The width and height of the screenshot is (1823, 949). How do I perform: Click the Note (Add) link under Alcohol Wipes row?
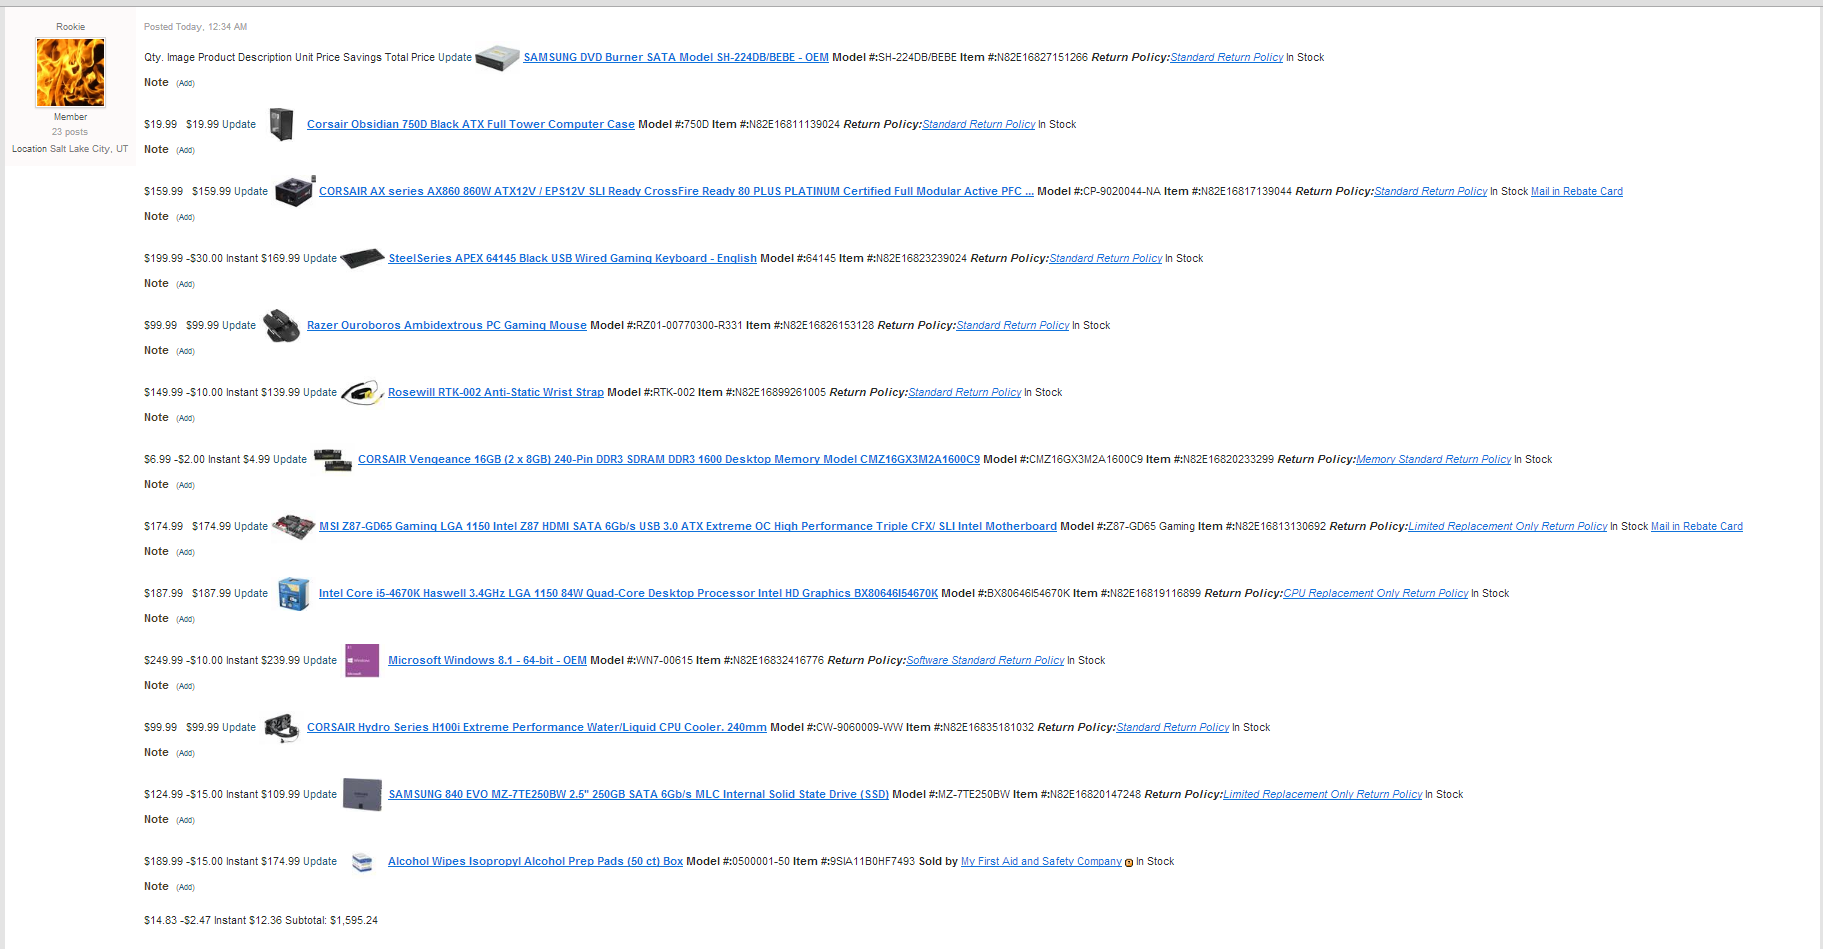tap(185, 888)
